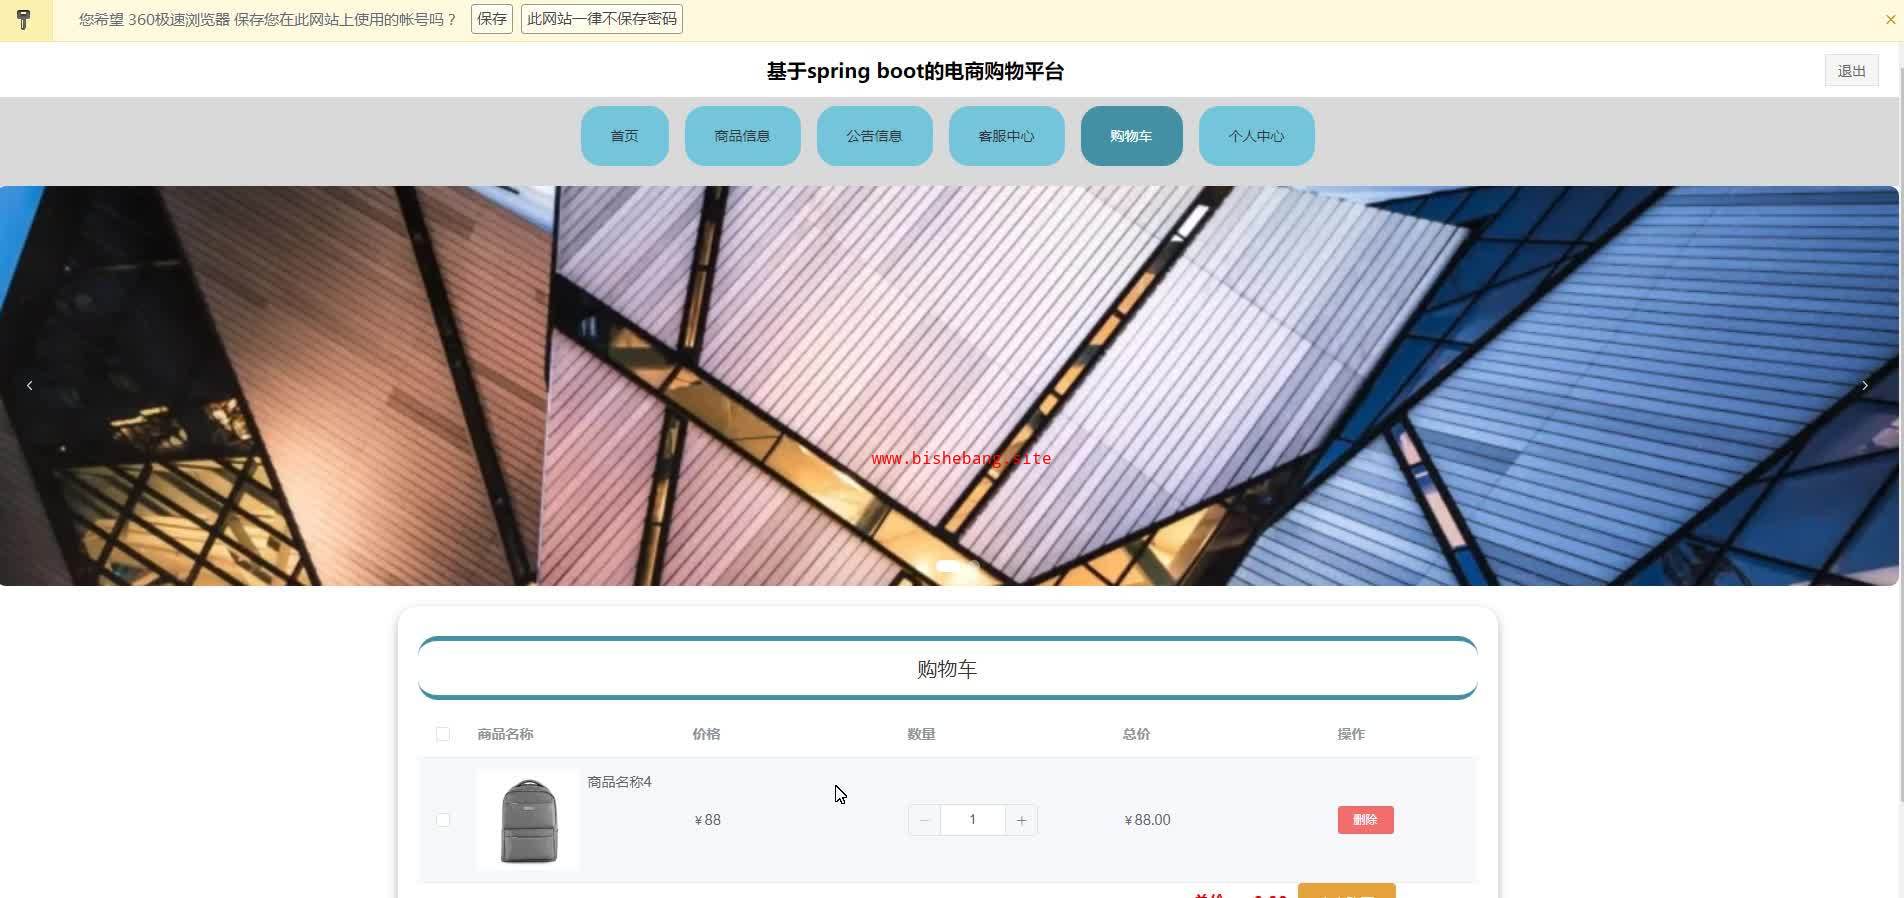Select the 购物车 tab
The height and width of the screenshot is (898, 1904).
click(1132, 136)
